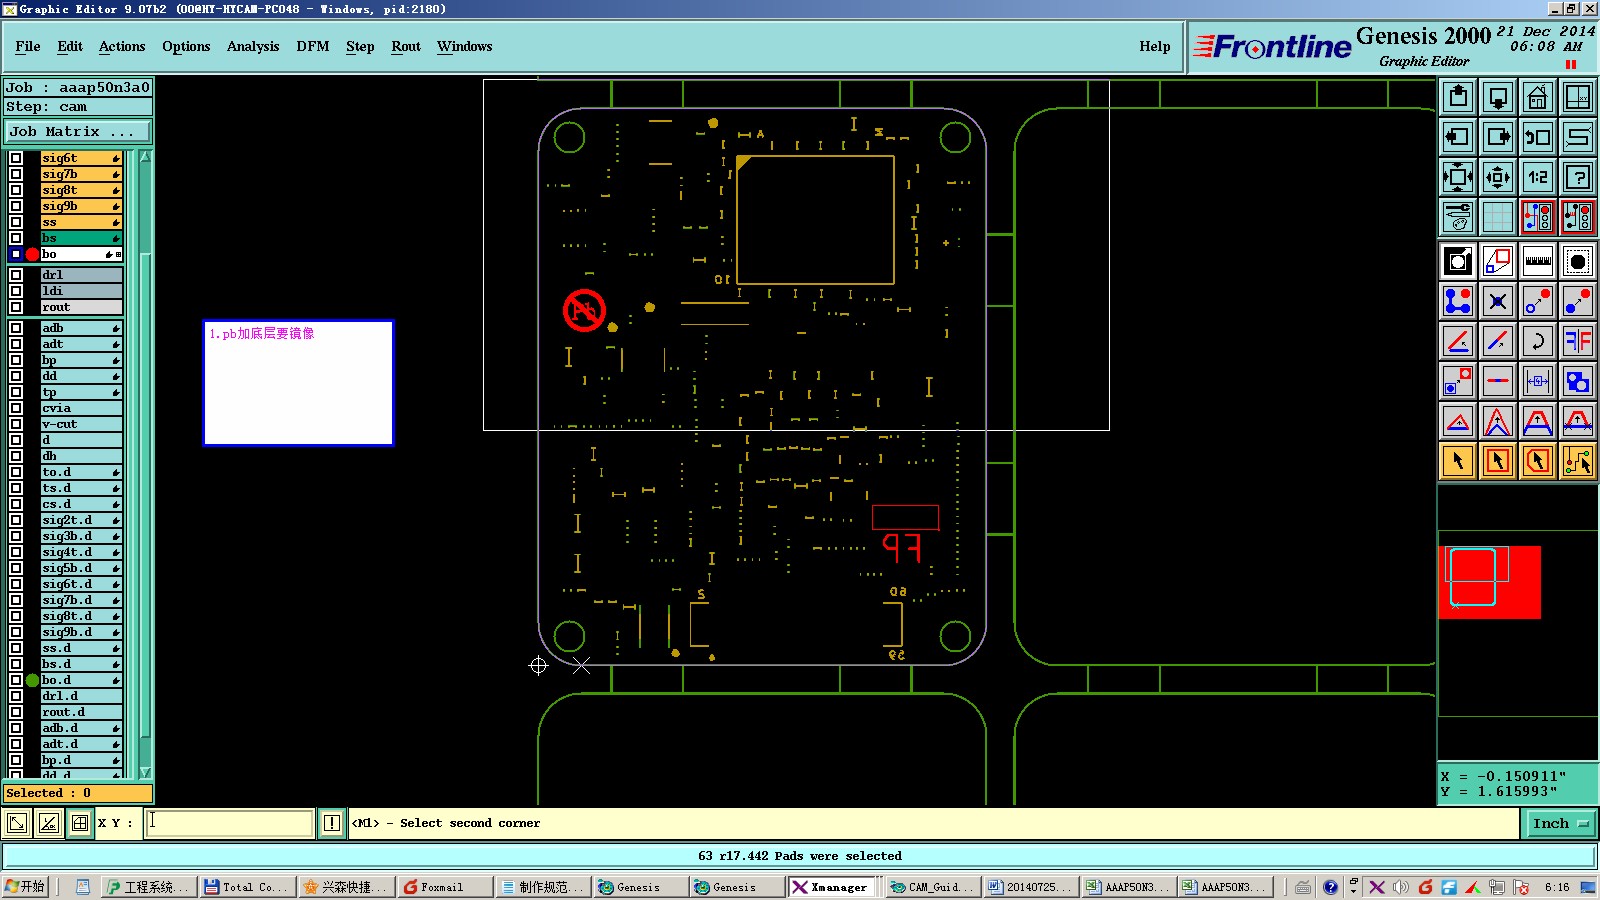This screenshot has height=900, width=1600.
Task: Click the X Y coordinate input field
Action: pyautogui.click(x=230, y=823)
